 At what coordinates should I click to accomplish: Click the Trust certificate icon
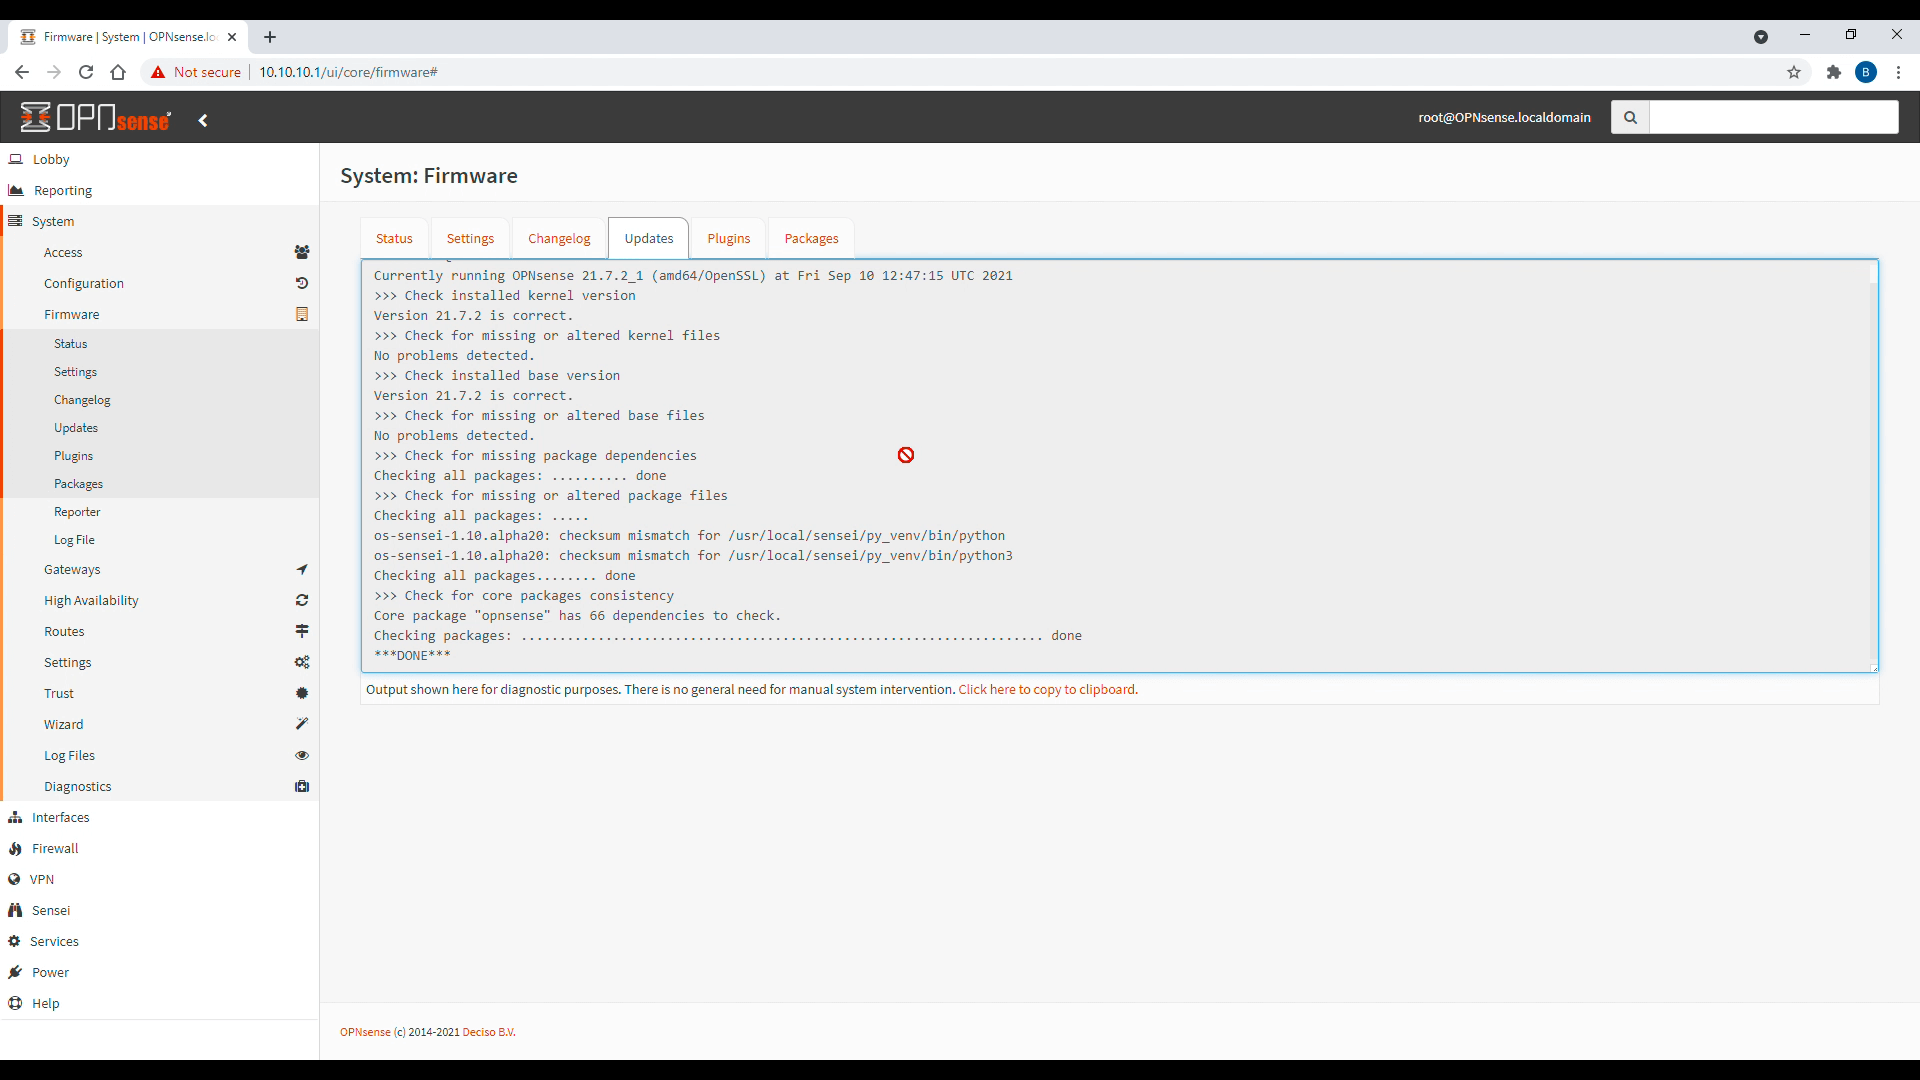tap(301, 693)
